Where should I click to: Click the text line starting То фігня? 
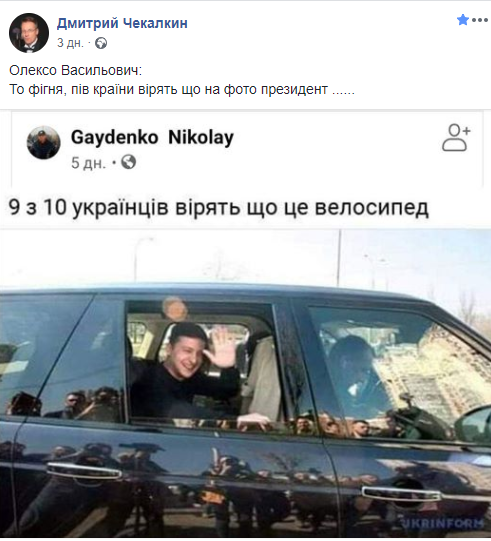pyautogui.click(x=182, y=90)
